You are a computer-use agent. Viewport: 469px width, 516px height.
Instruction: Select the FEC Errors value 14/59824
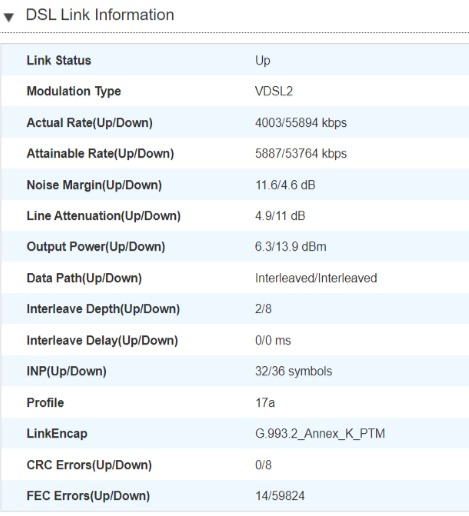point(280,496)
